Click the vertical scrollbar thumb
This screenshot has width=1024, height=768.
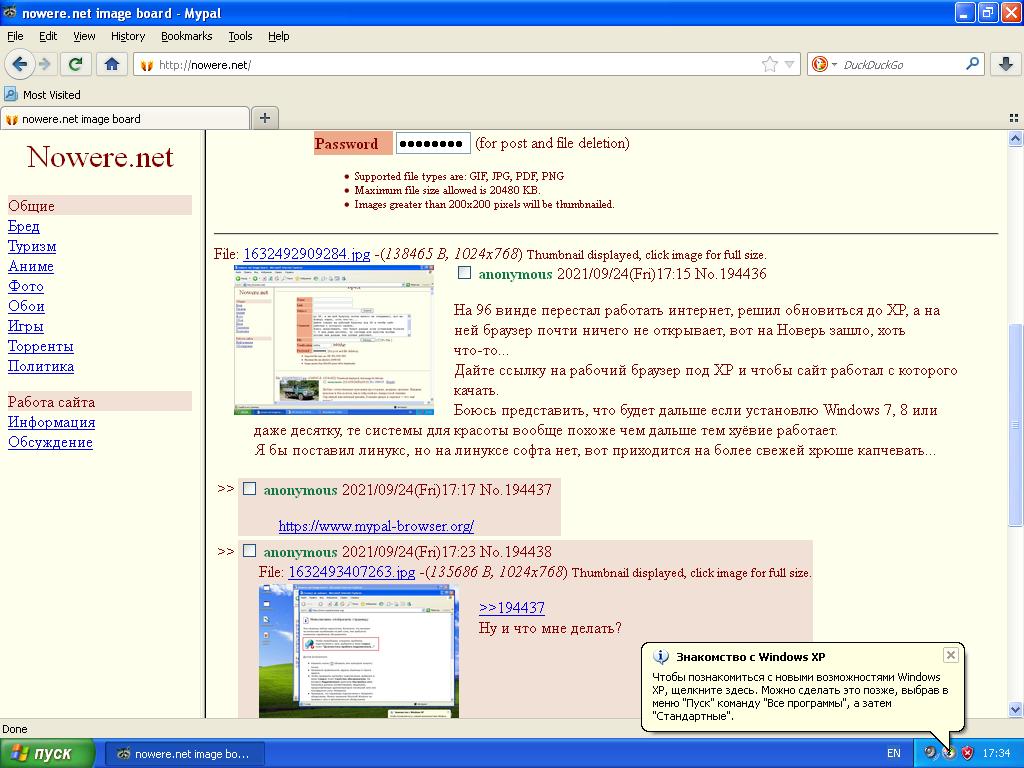pyautogui.click(x=1015, y=424)
